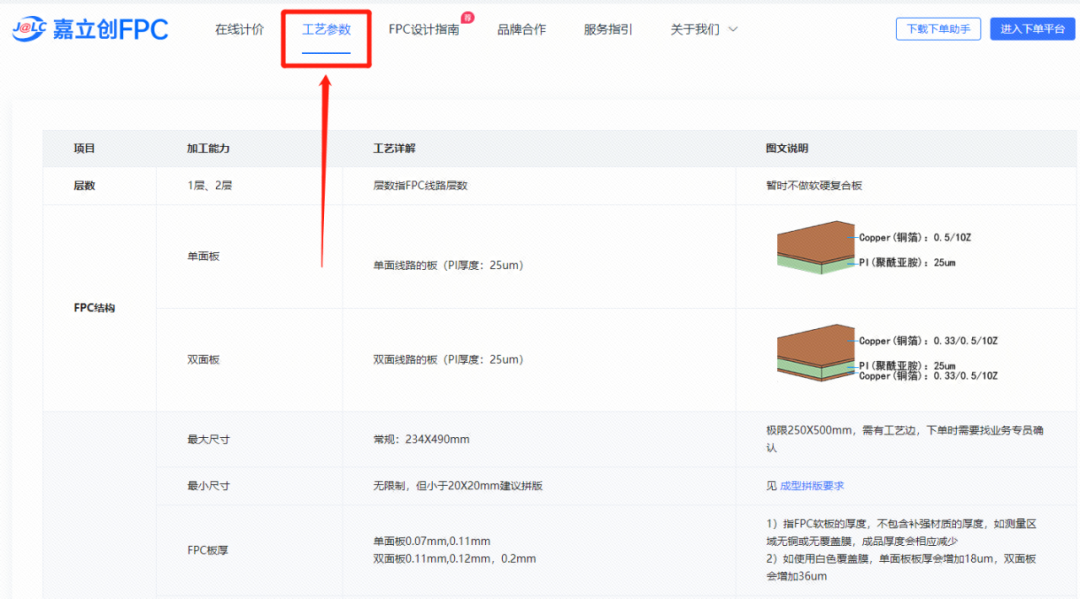Expand the 关于我们 dropdown chevron
Image resolution: width=1080 pixels, height=599 pixels.
(x=733, y=30)
